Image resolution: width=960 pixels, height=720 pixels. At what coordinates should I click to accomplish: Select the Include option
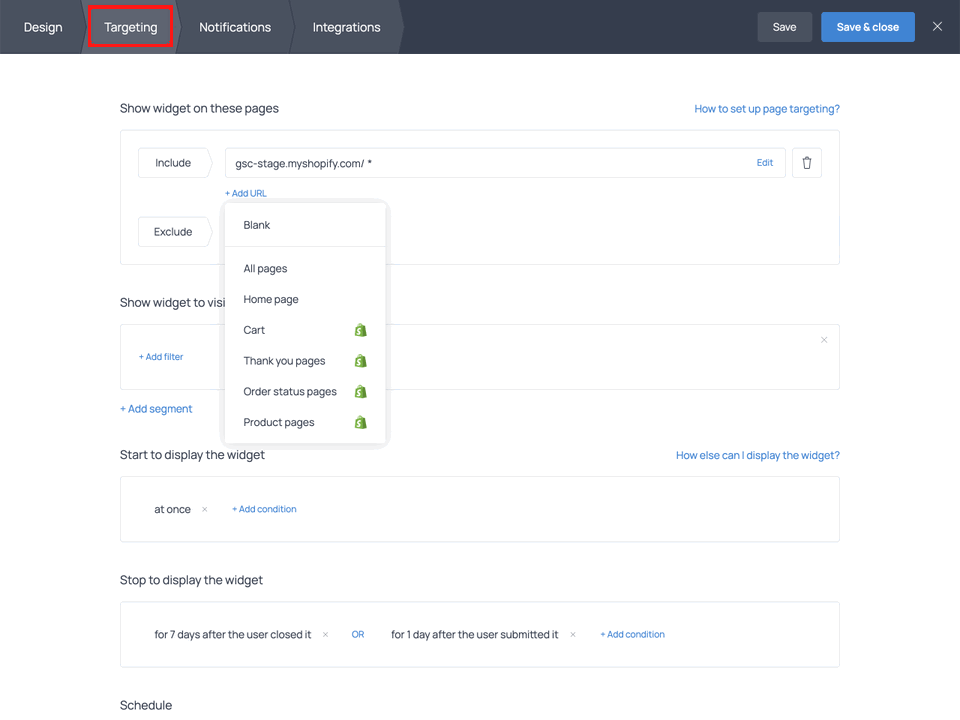coord(174,162)
